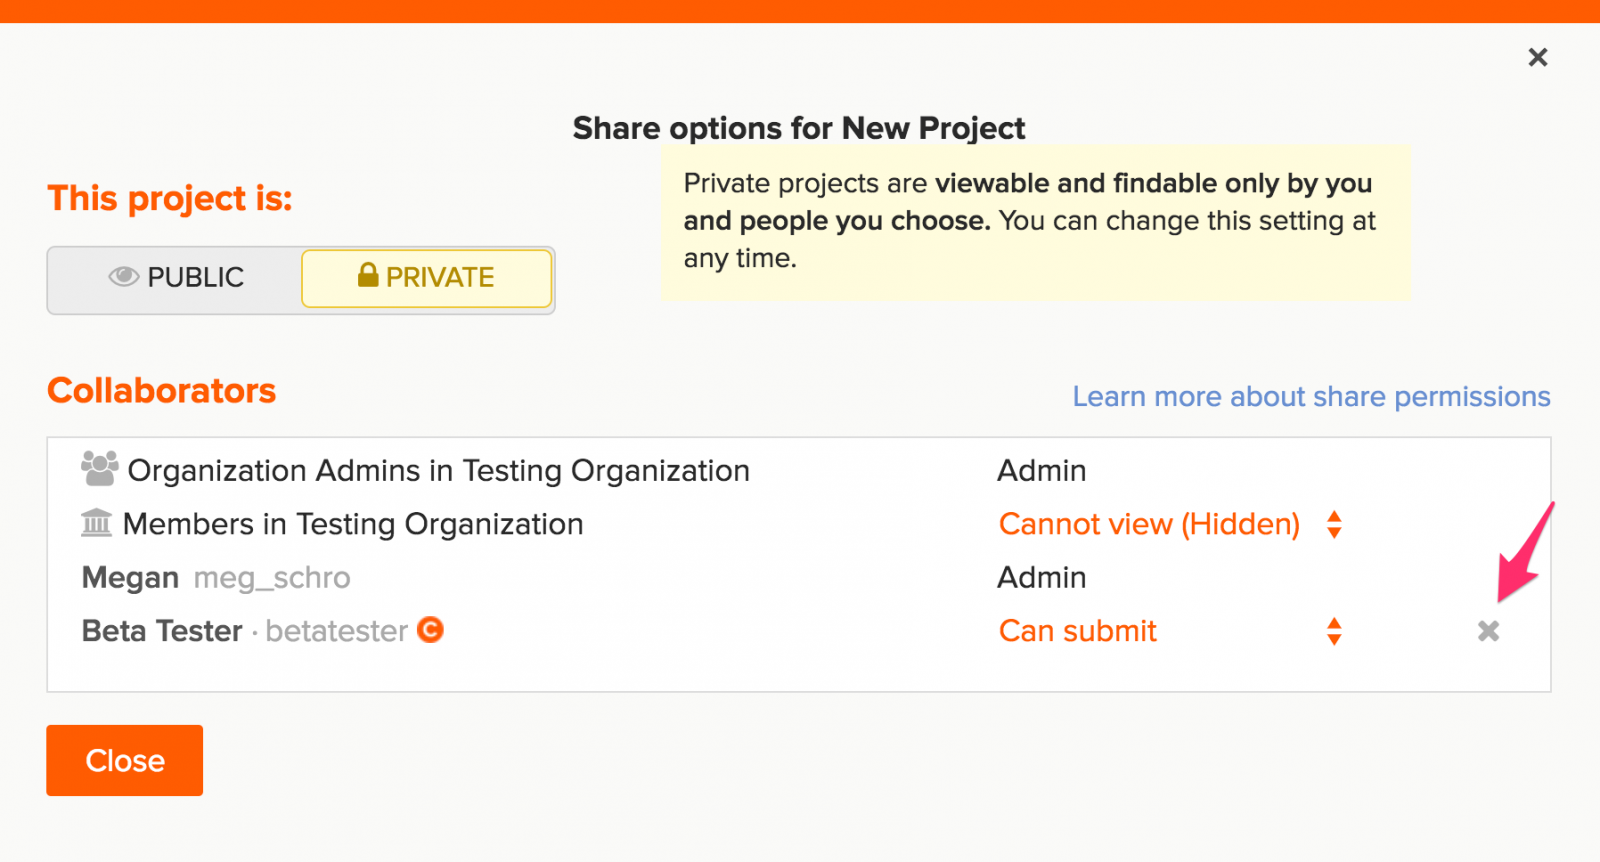Click the eye icon on PUBLIC

click(123, 277)
